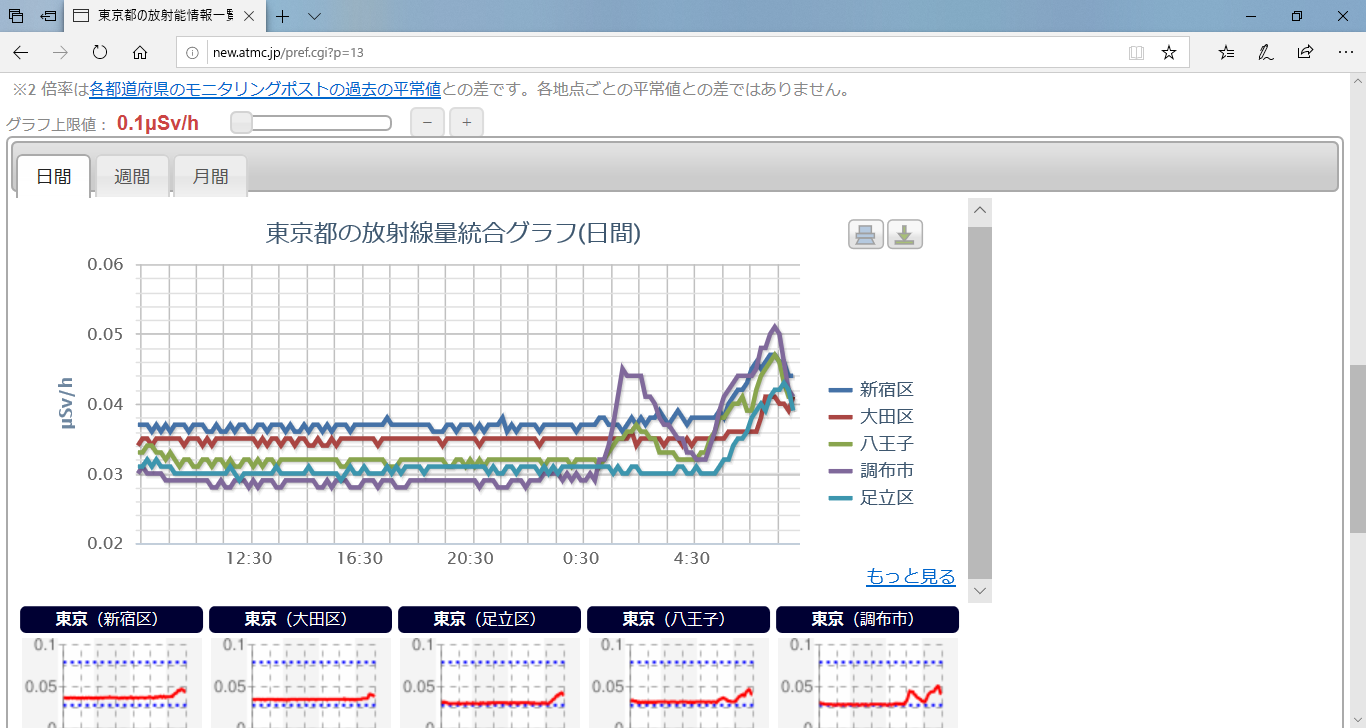Click the 調布市 mini graph thumbnail
The height and width of the screenshot is (728, 1366).
(867, 684)
